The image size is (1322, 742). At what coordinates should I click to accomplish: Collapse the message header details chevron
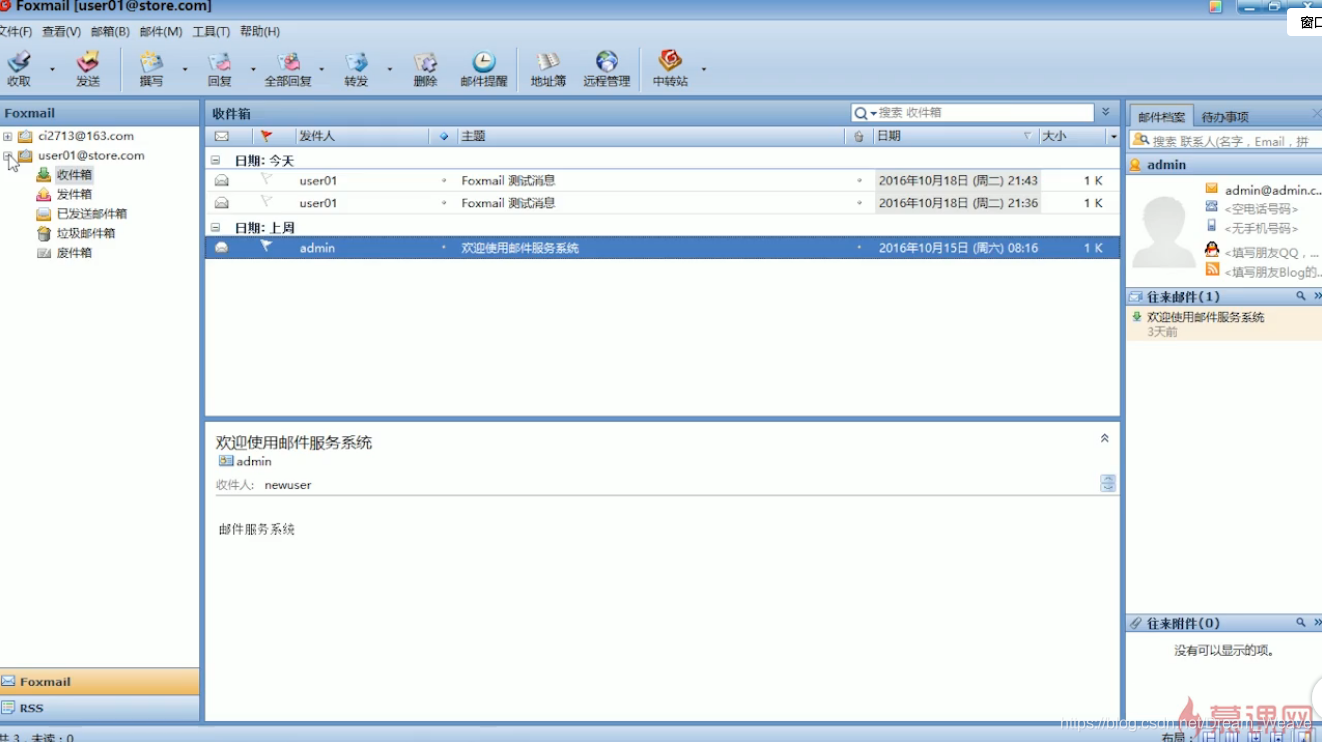1105,438
